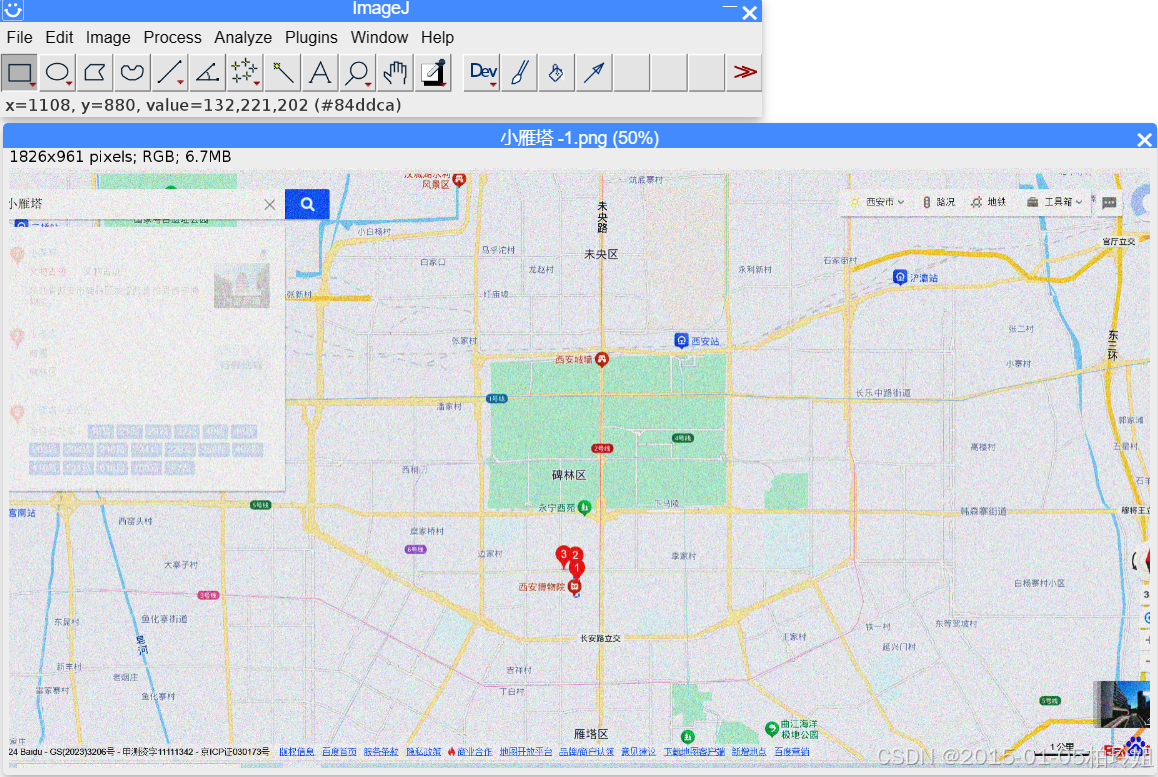This screenshot has width=1158, height=777.
Task: Click red map marker number 2
Action: pos(575,555)
